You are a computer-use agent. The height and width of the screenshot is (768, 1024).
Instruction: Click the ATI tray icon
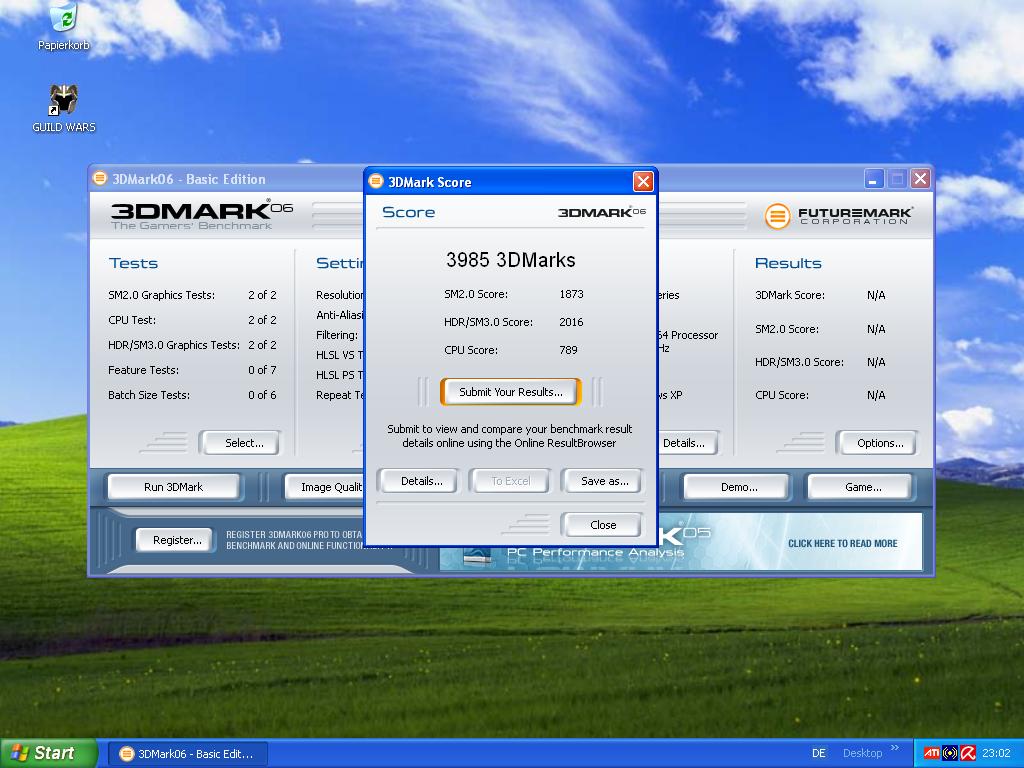pyautogui.click(x=931, y=753)
